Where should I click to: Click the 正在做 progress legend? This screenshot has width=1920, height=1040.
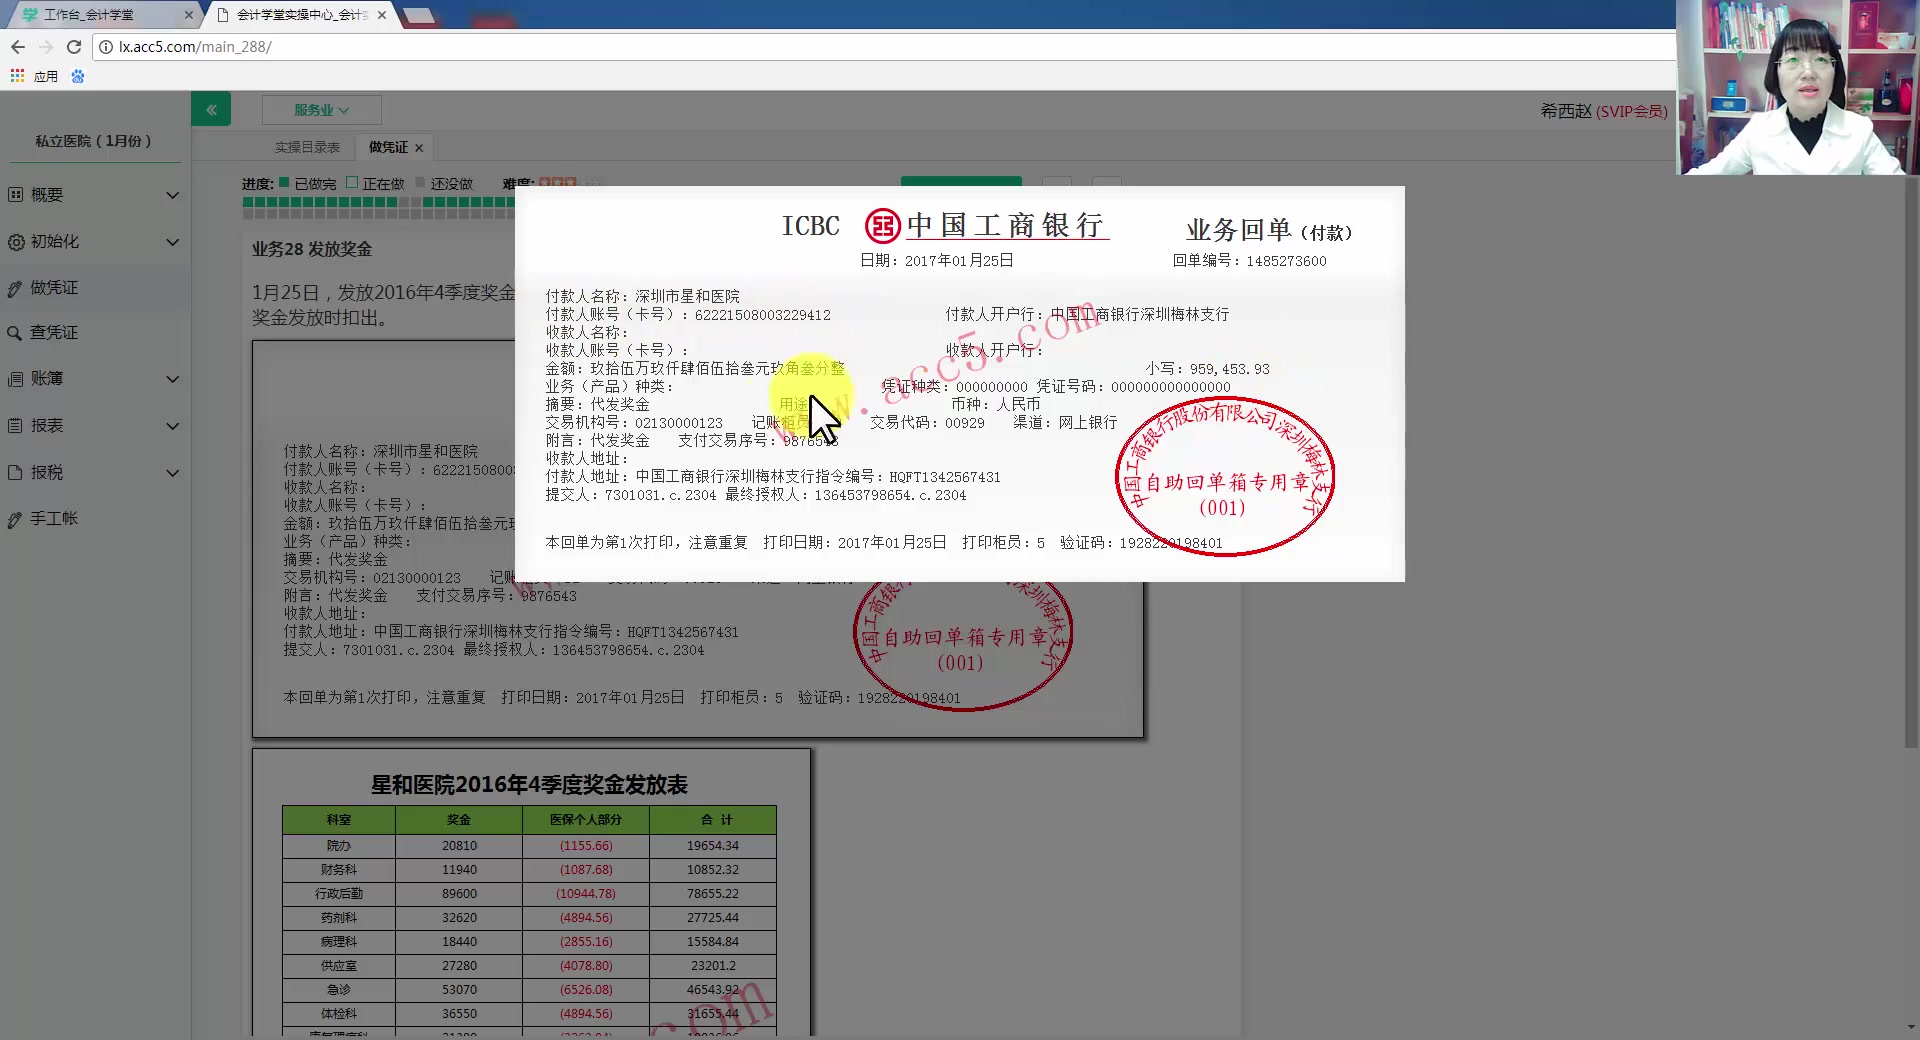(x=376, y=184)
